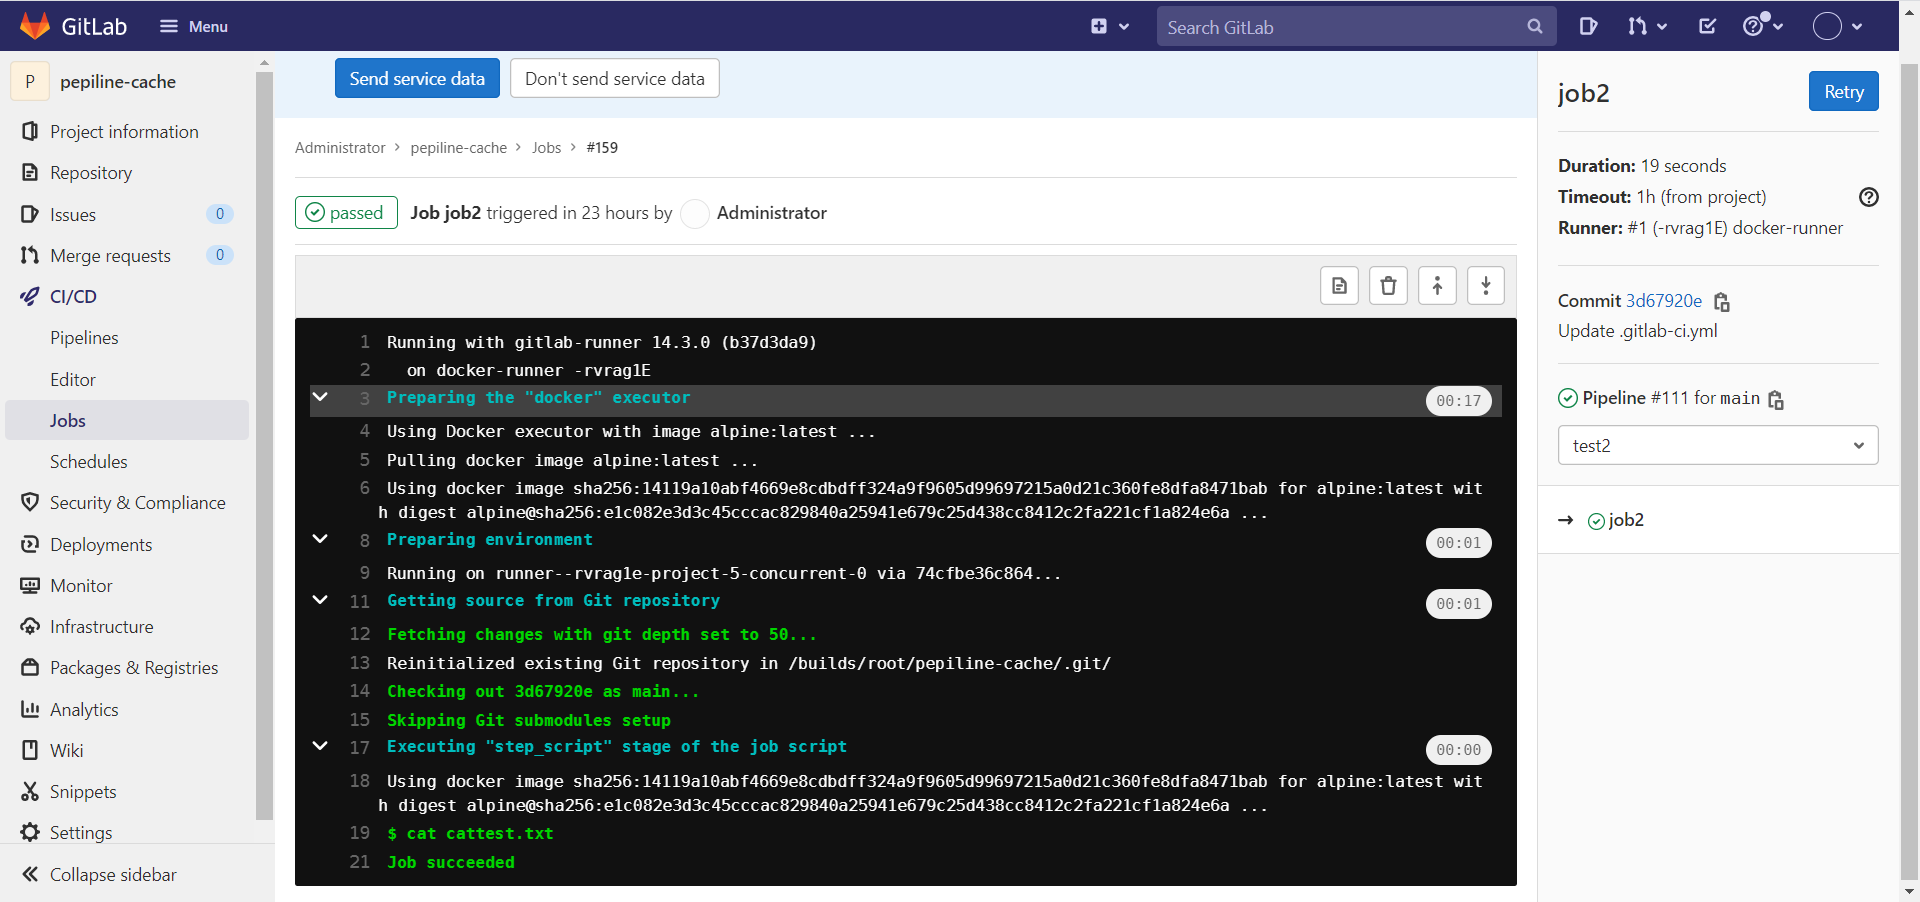Open the pepiline-cache project avatar
The height and width of the screenshot is (902, 1920).
(x=30, y=81)
